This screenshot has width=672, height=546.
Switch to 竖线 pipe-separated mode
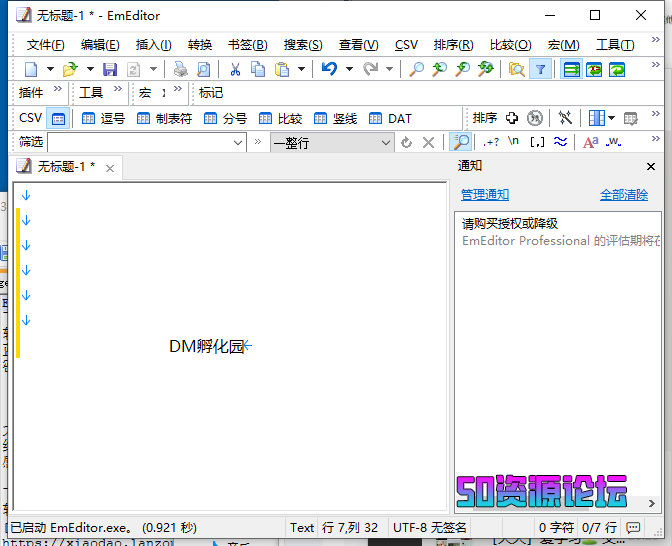[x=336, y=118]
